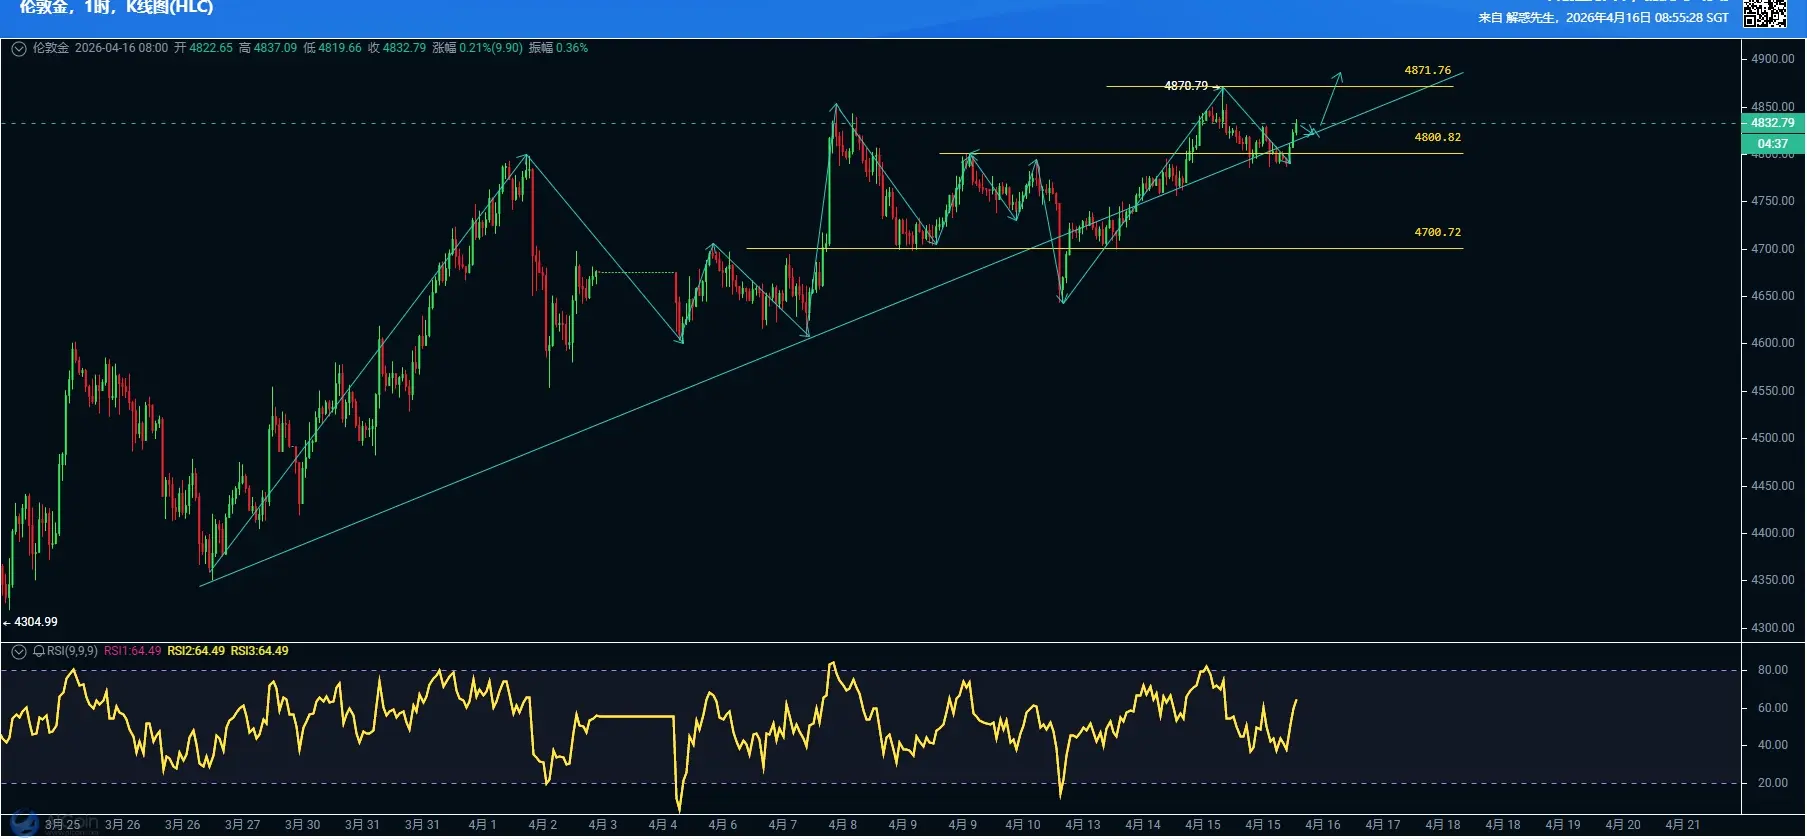Viewport: 1807px width, 839px height.
Task: Click the 4月 16 date on time axis
Action: 1322,825
